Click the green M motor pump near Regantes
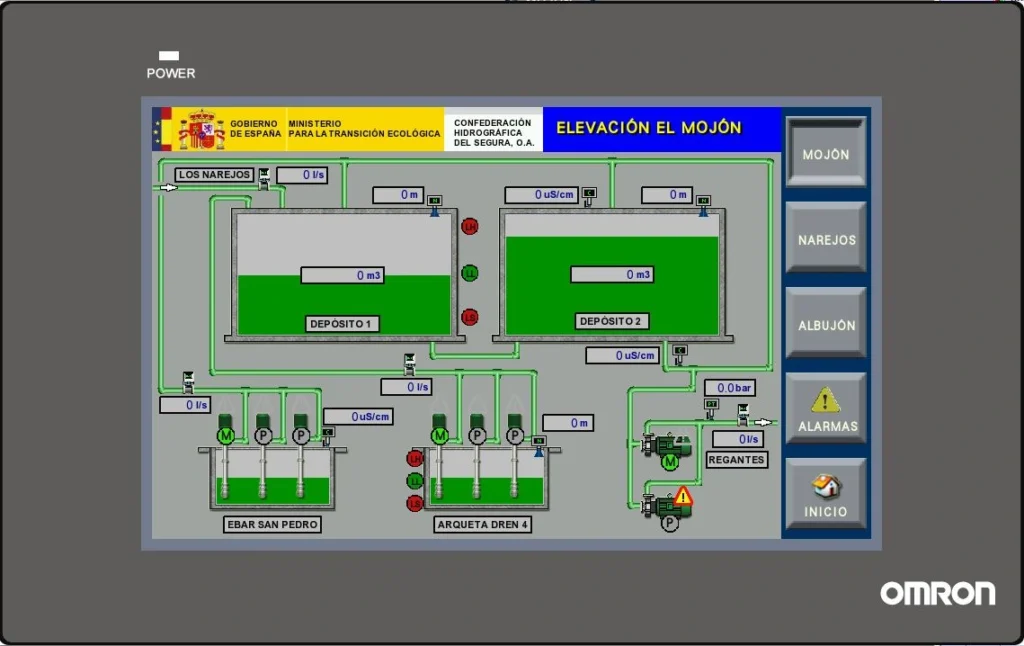1024x646 pixels. pyautogui.click(x=669, y=461)
